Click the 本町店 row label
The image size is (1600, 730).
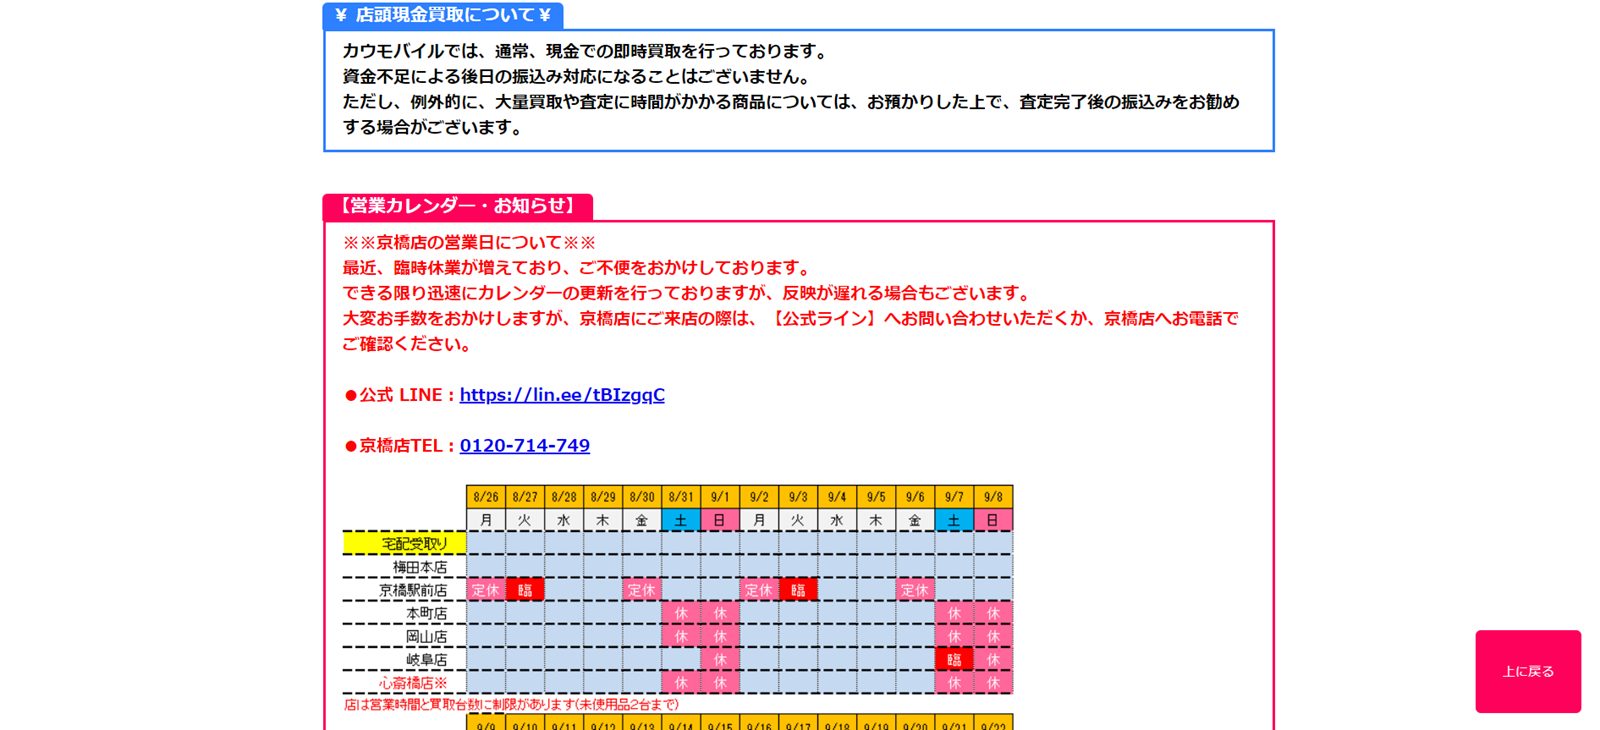pyautogui.click(x=427, y=613)
